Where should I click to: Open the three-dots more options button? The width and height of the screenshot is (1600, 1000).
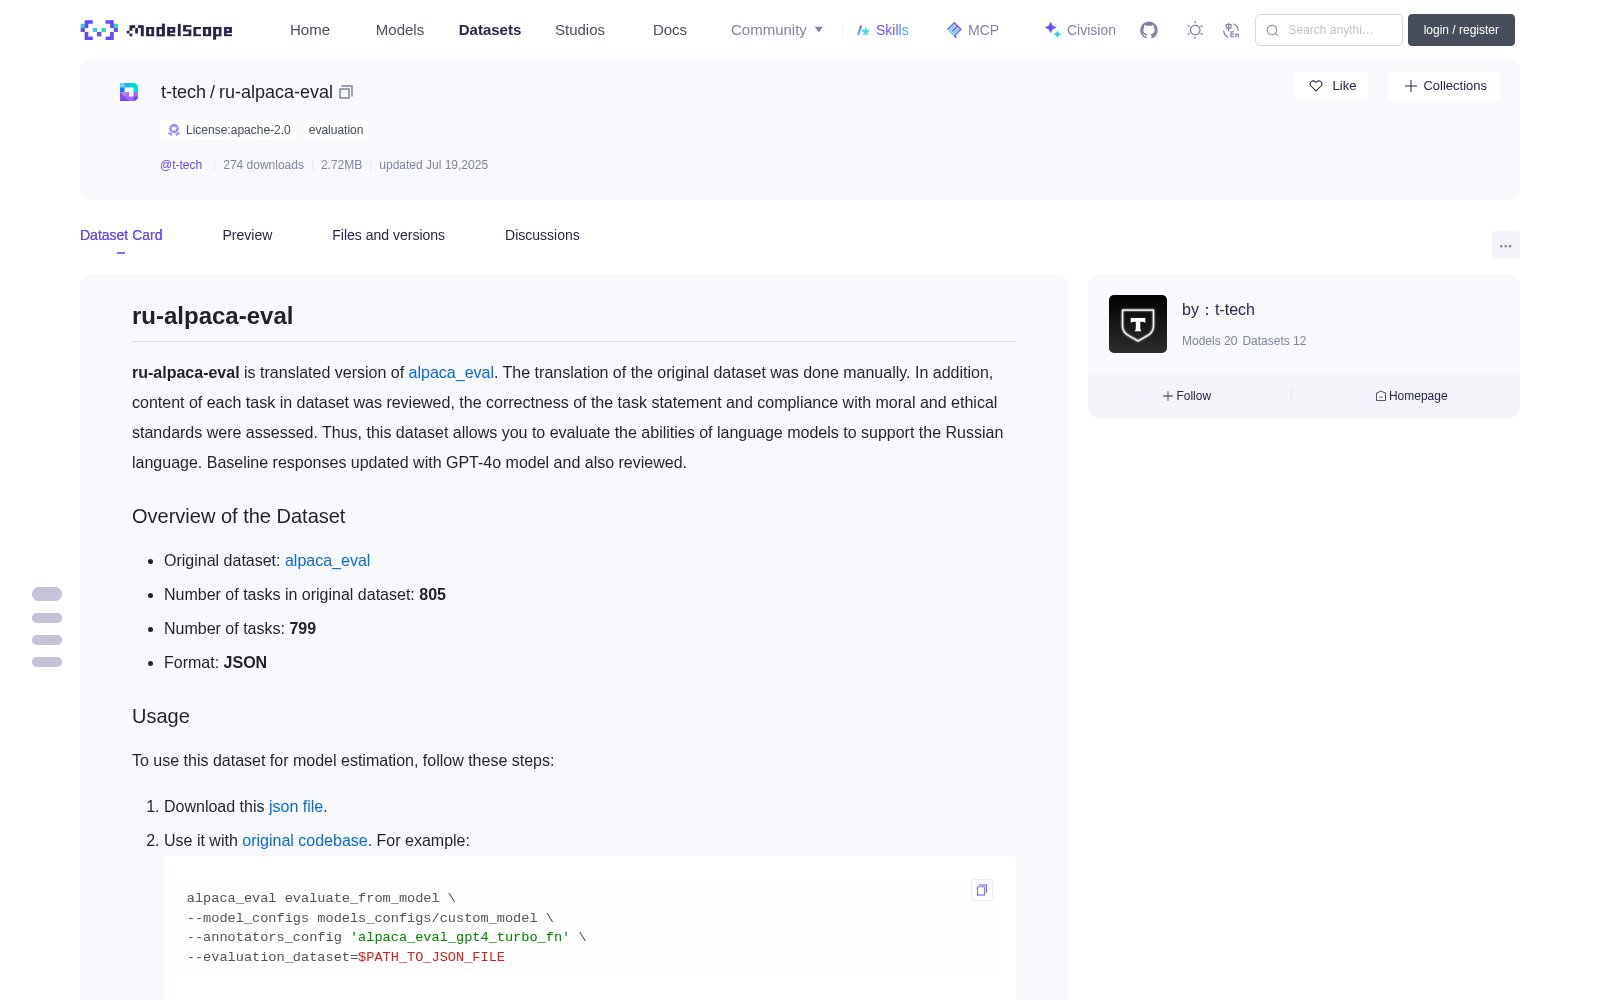coord(1505,245)
